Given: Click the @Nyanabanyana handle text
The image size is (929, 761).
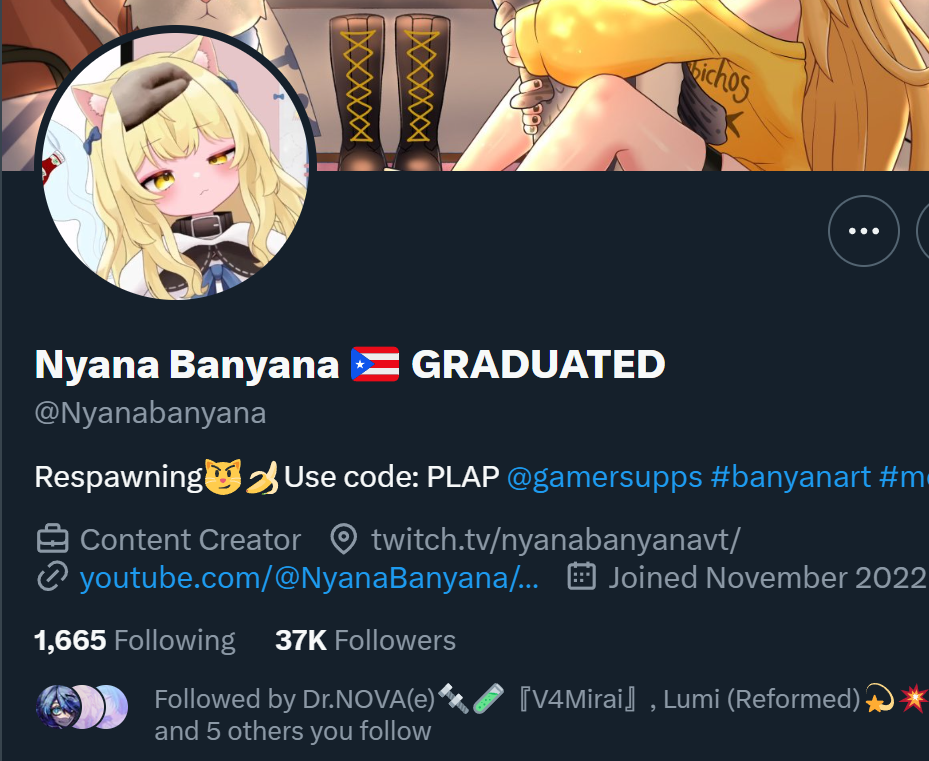Looking at the screenshot, I should pos(150,413).
